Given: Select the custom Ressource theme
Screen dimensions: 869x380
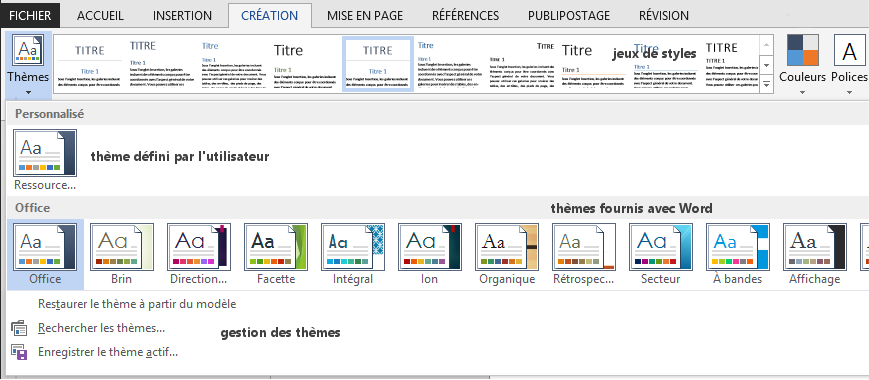Looking at the screenshot, I should 45,160.
